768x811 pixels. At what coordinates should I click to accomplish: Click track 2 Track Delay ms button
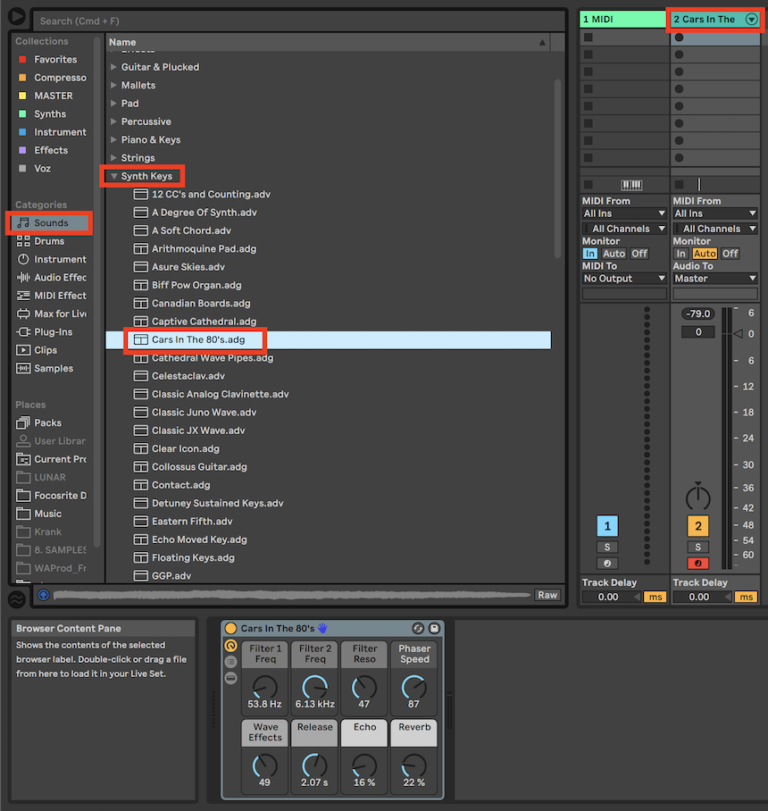coord(746,597)
